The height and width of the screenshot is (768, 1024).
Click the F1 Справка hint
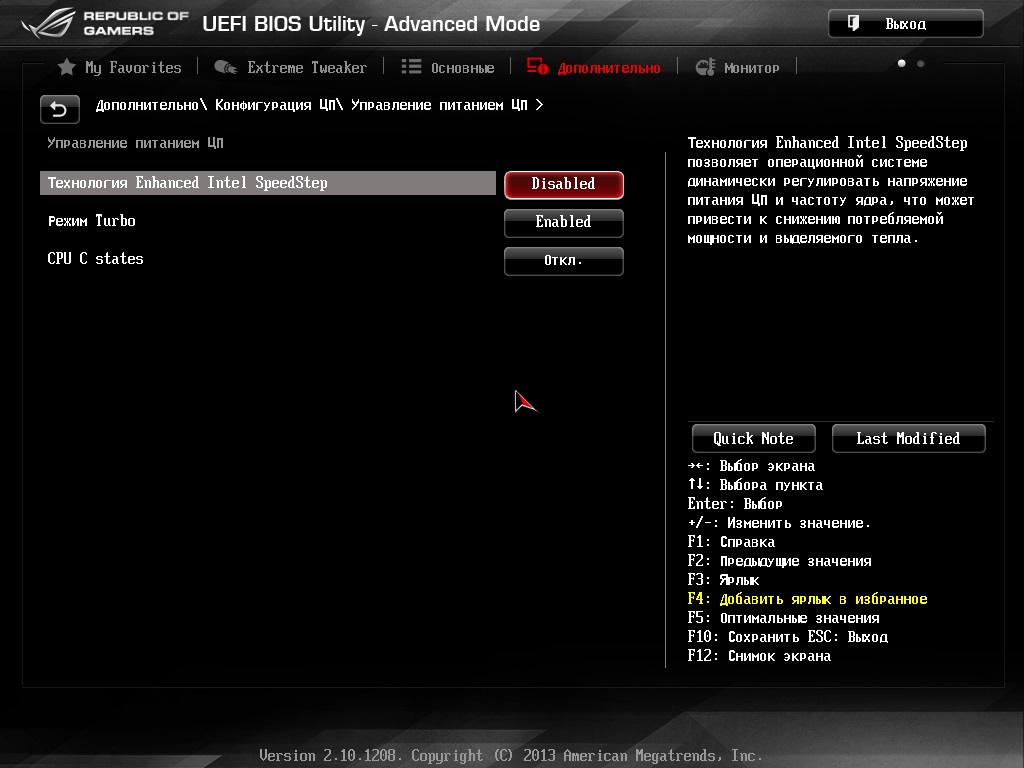pos(731,542)
